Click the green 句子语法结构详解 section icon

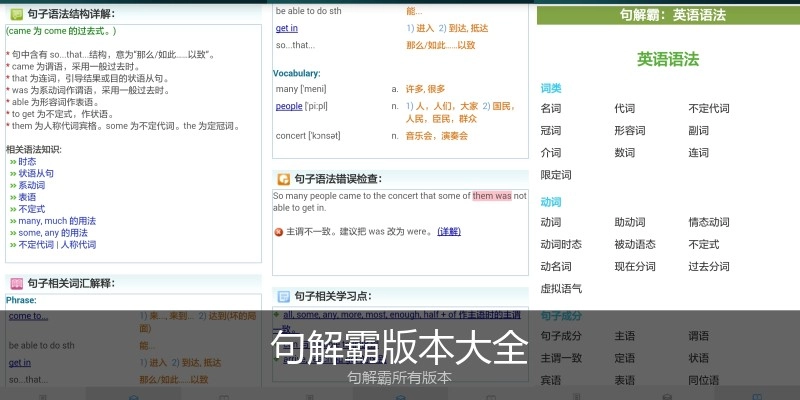click(x=17, y=14)
